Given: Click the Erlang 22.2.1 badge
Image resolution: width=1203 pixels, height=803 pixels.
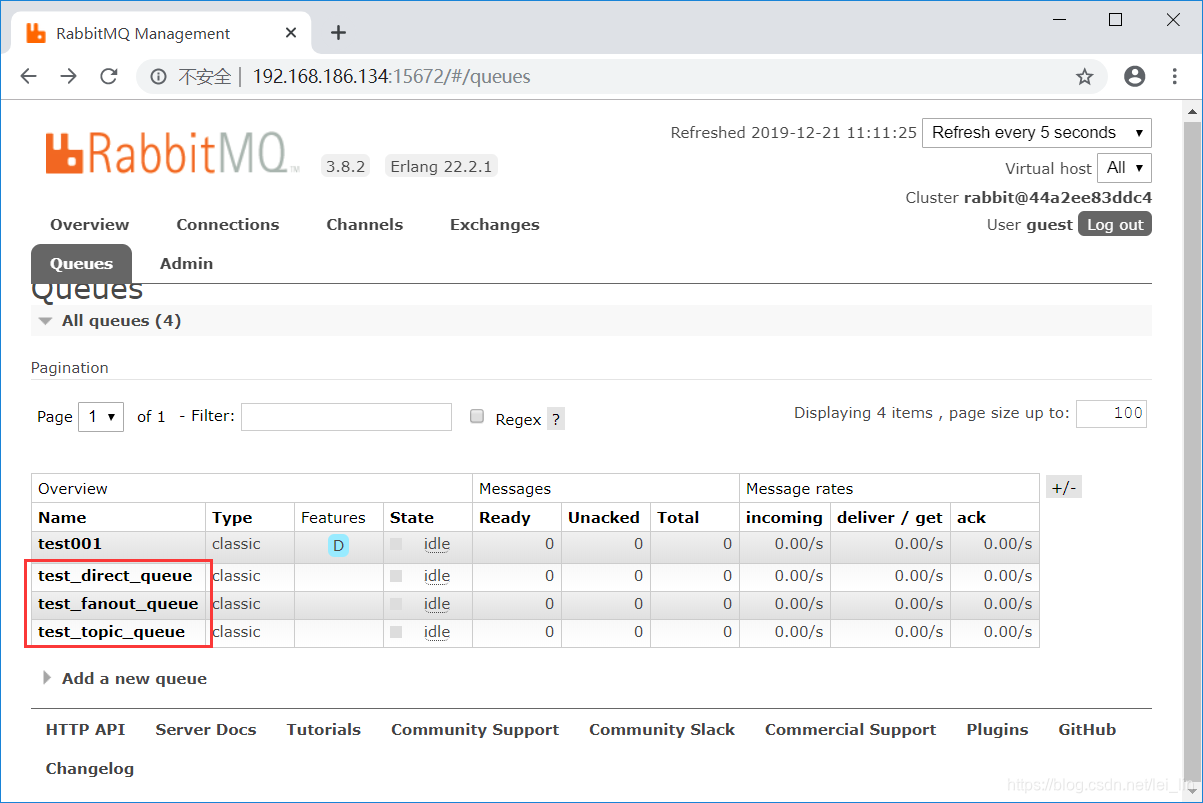Looking at the screenshot, I should (441, 167).
